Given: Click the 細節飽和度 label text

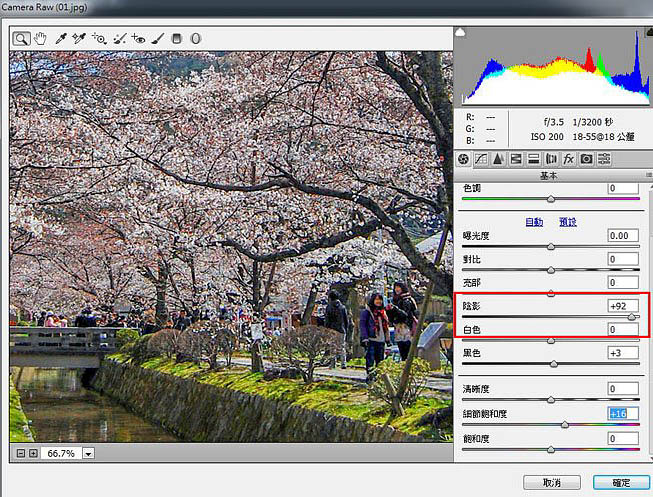Looking at the screenshot, I should pyautogui.click(x=485, y=414).
